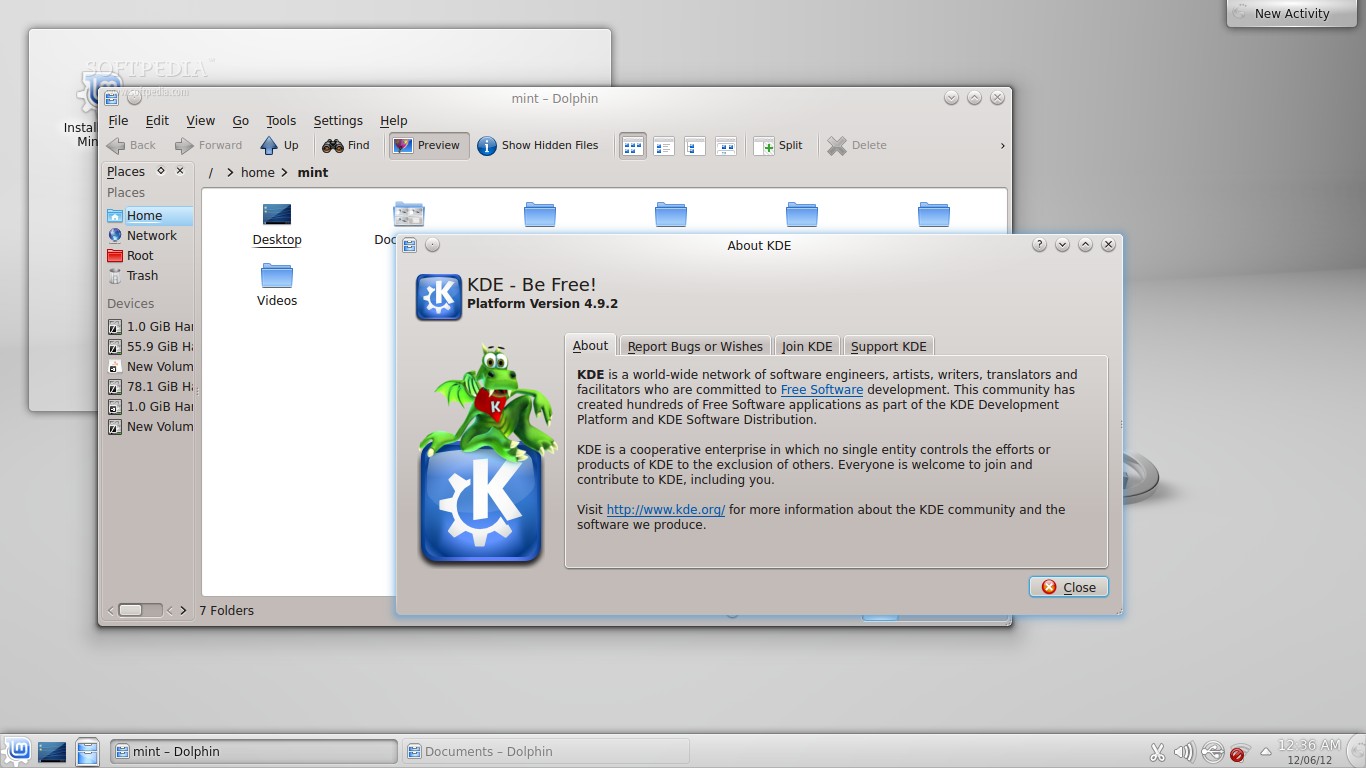Image resolution: width=1366 pixels, height=768 pixels.
Task: Expand arrow before 'mint' in breadcrumb
Action: (x=285, y=172)
